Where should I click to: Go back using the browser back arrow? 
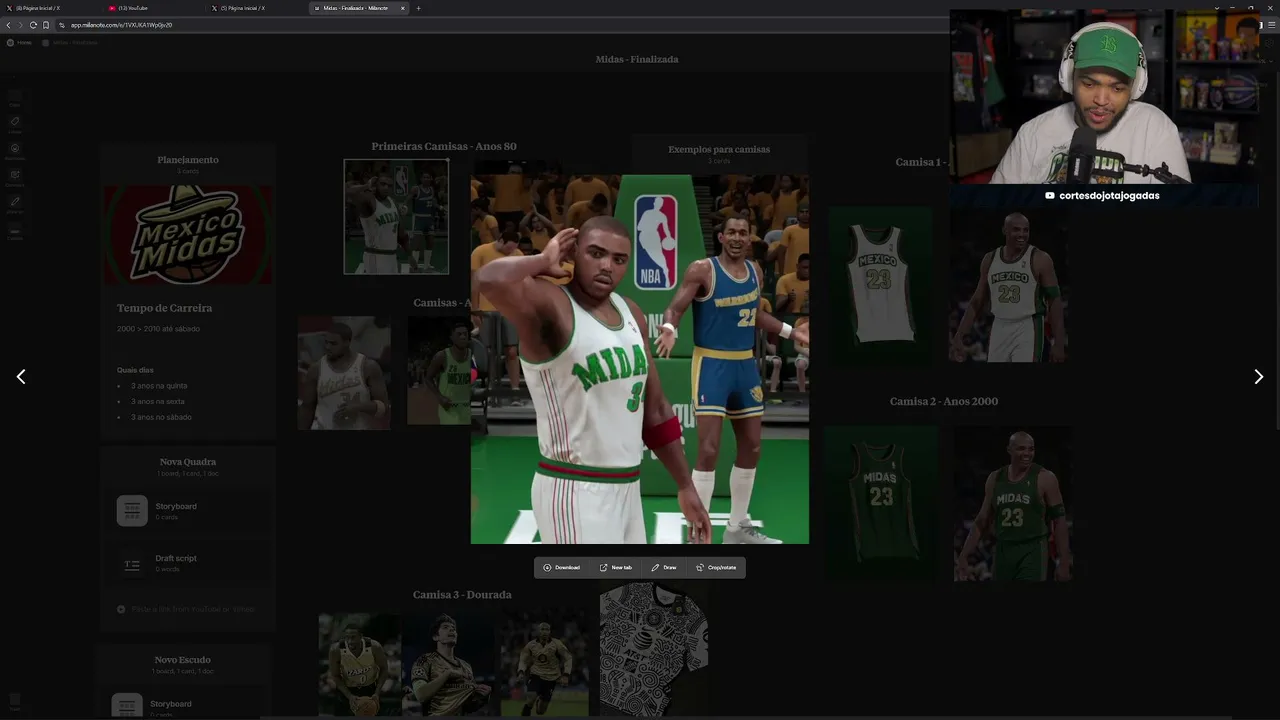point(9,25)
